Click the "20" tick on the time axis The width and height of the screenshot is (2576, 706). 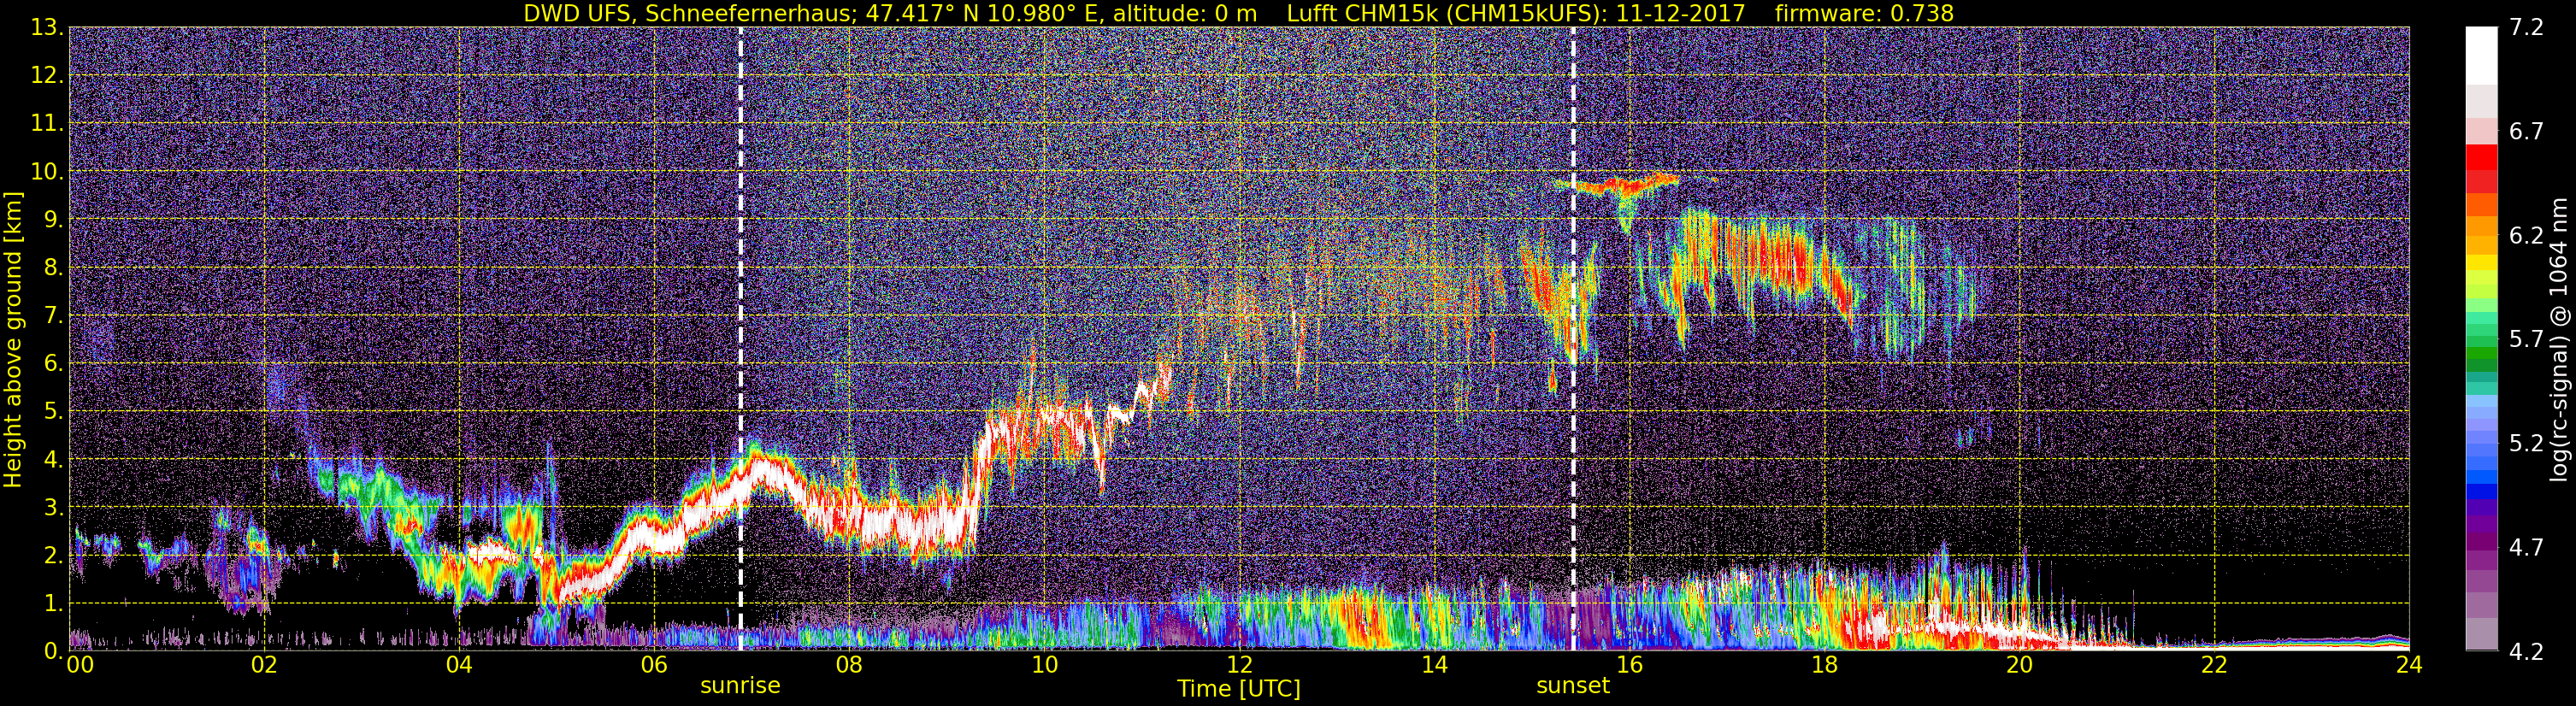tap(2019, 665)
